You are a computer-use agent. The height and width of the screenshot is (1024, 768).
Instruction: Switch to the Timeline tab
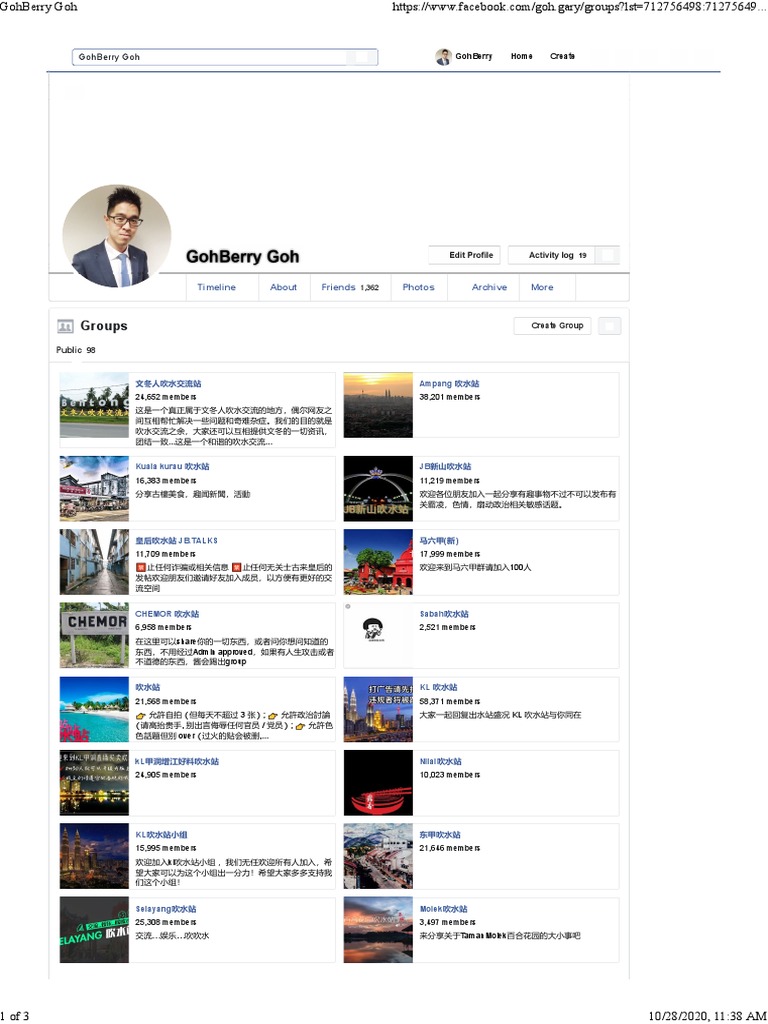click(216, 287)
